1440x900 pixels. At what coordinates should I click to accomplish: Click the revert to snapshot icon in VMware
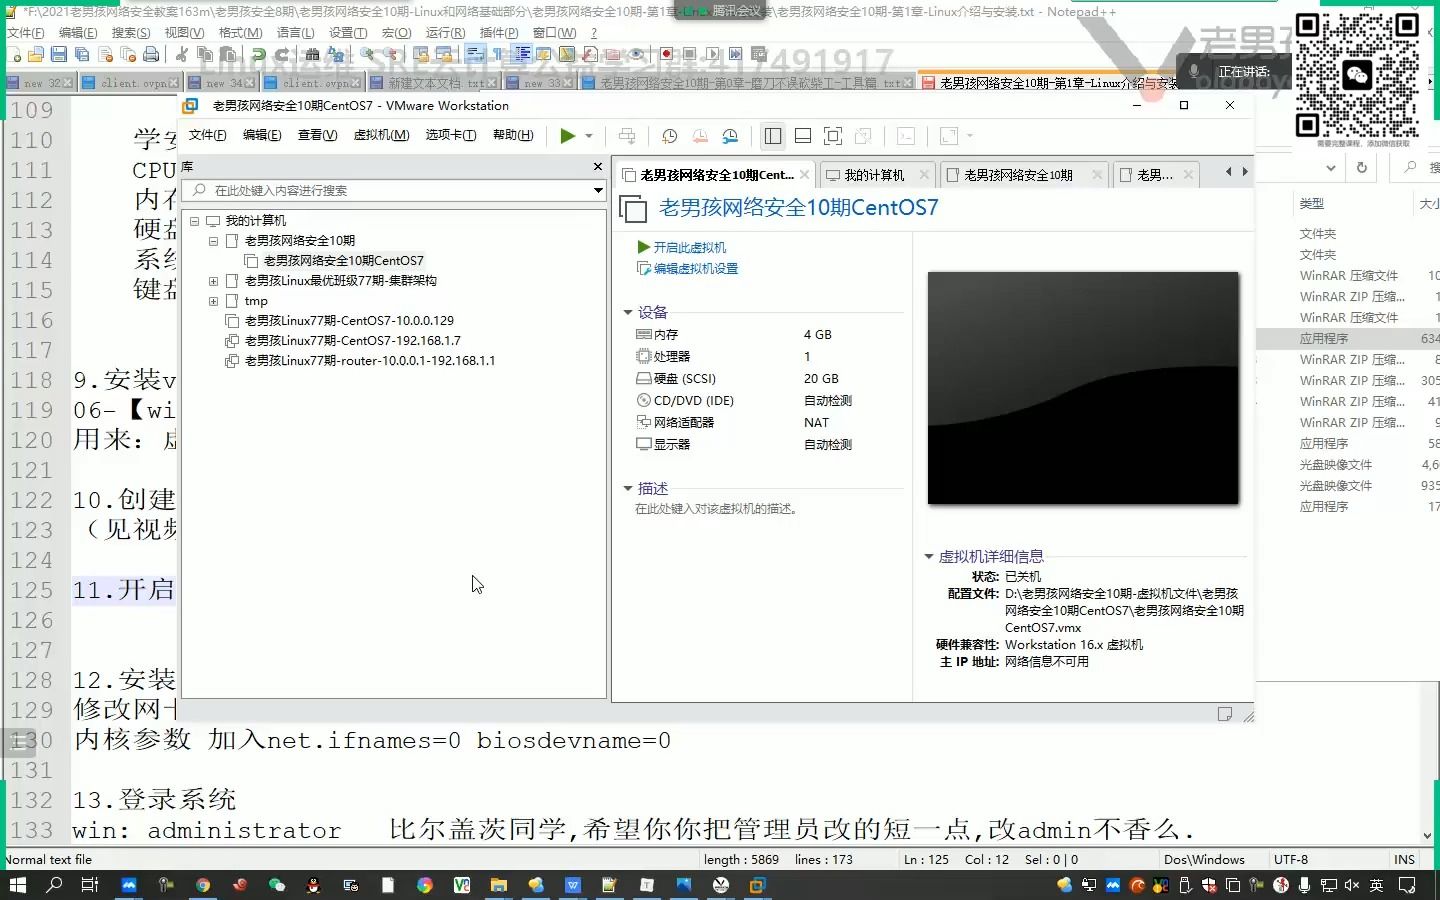tap(700, 136)
